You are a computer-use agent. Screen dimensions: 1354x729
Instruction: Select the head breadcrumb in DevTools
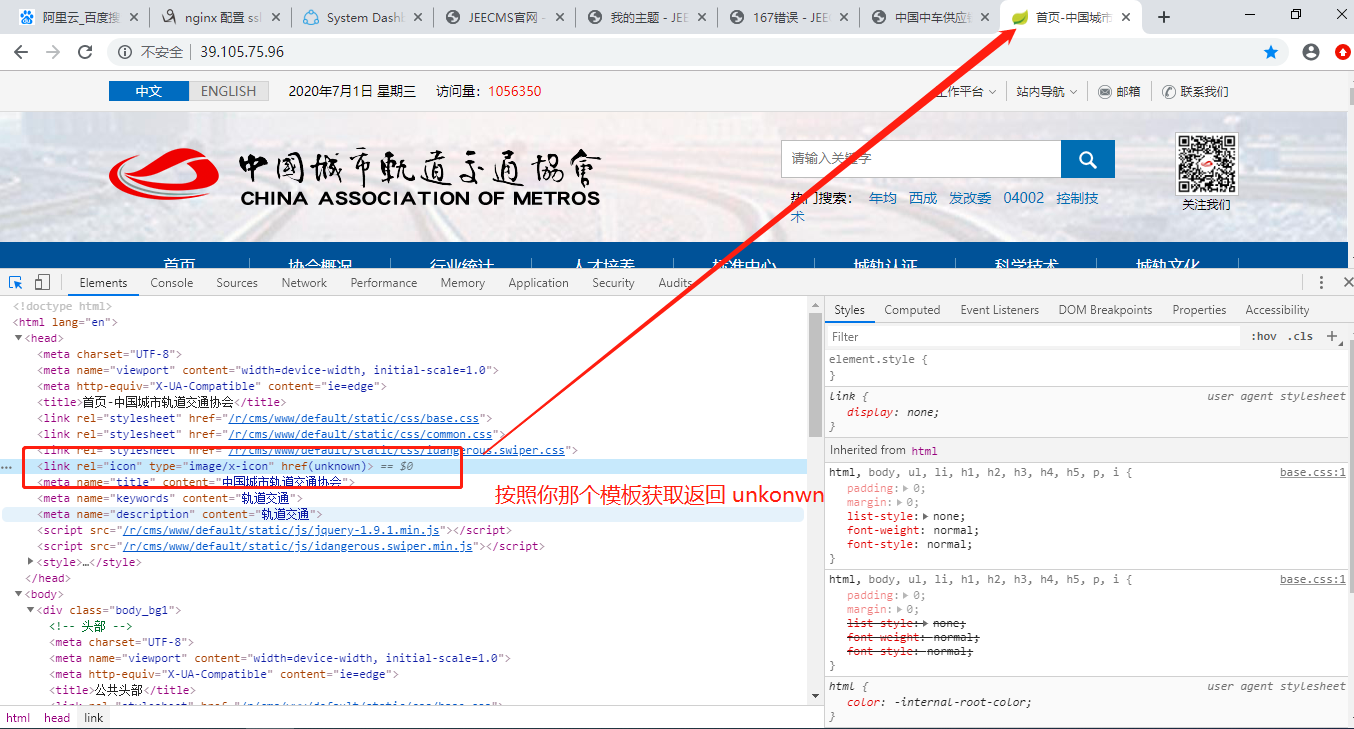57,718
